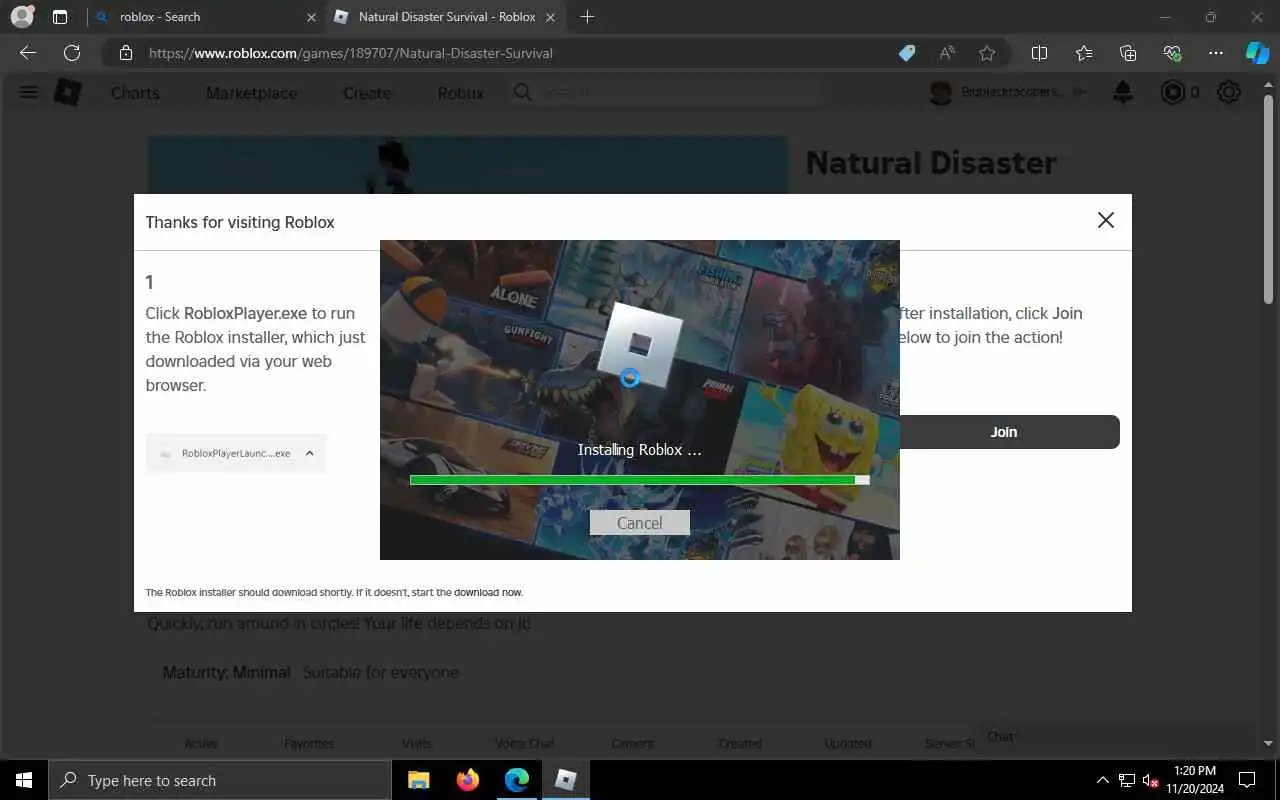Open the Roblox hamburger navigation menu
Viewport: 1280px width, 800px height.
coord(29,92)
